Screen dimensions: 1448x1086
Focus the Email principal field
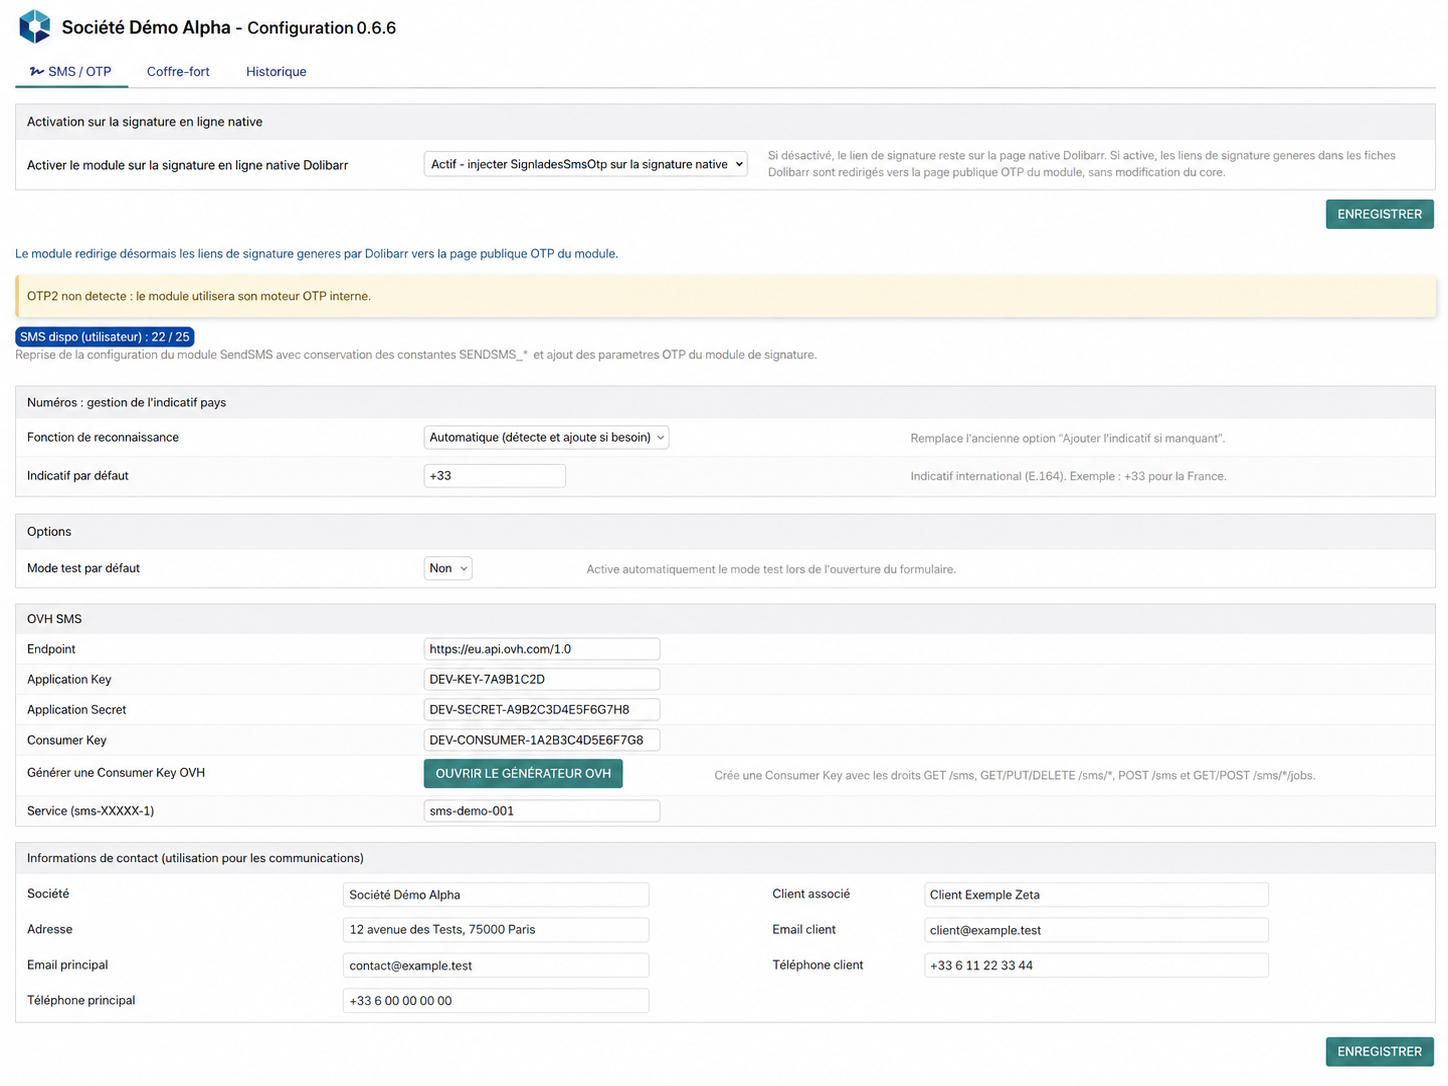tap(496, 965)
